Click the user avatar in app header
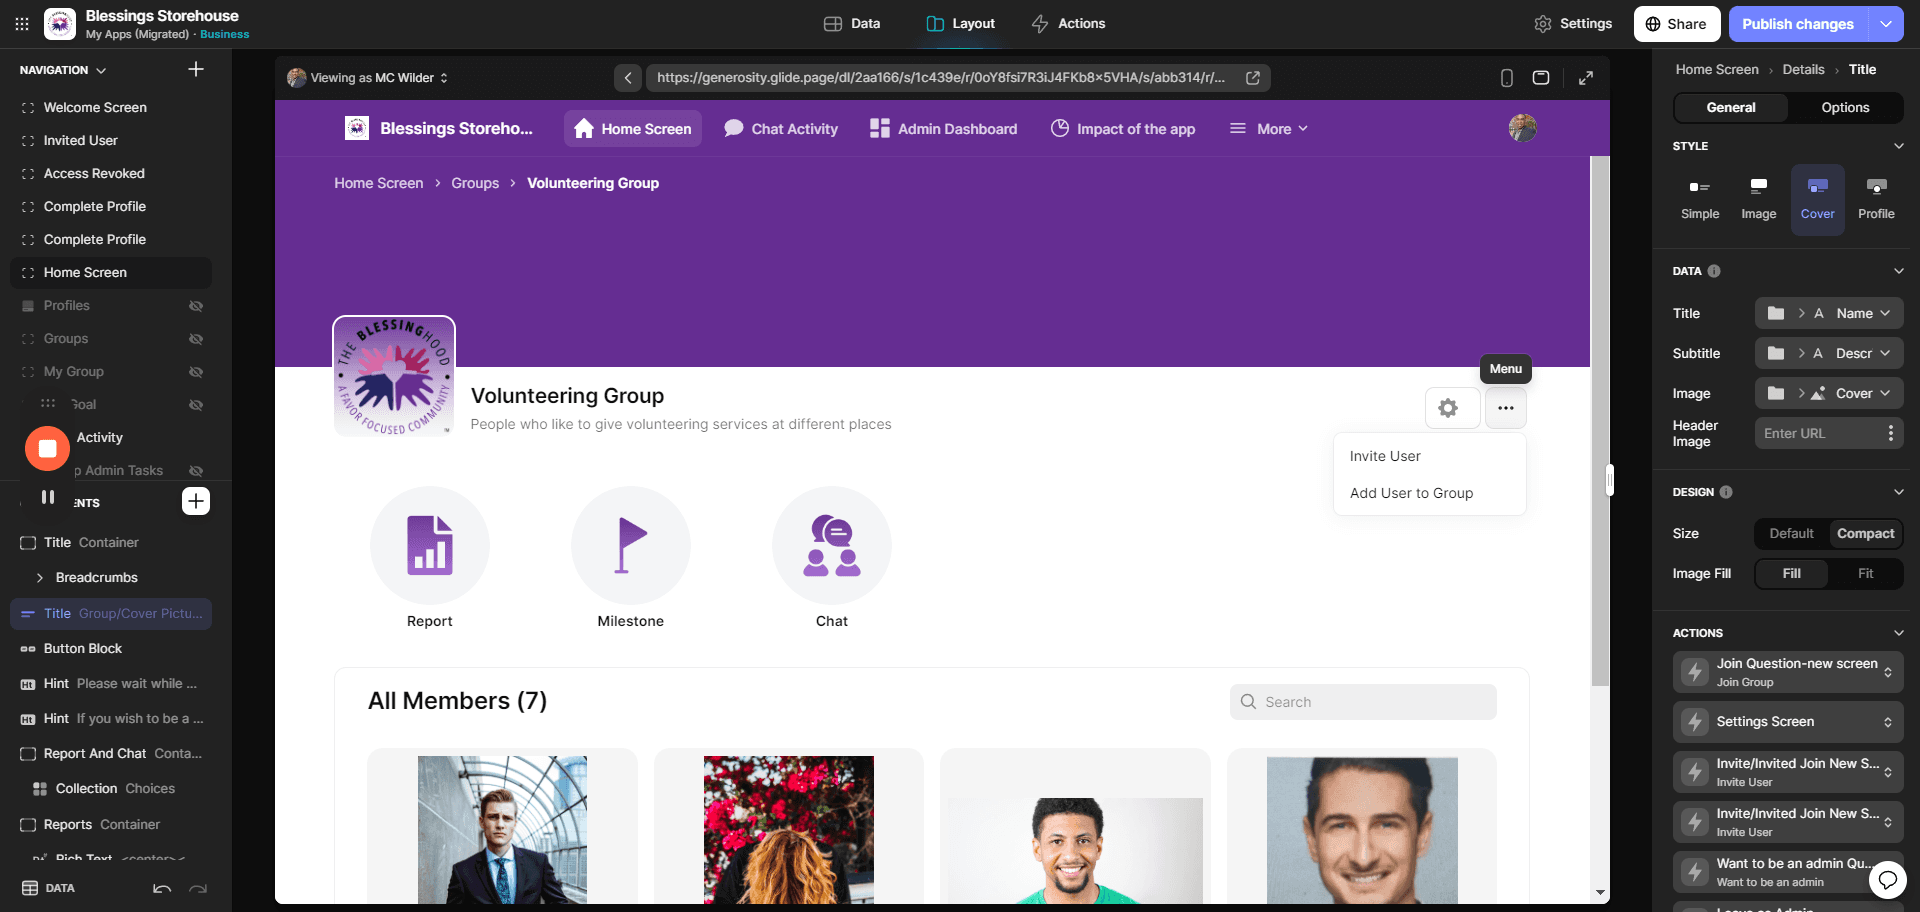 pos(1522,128)
